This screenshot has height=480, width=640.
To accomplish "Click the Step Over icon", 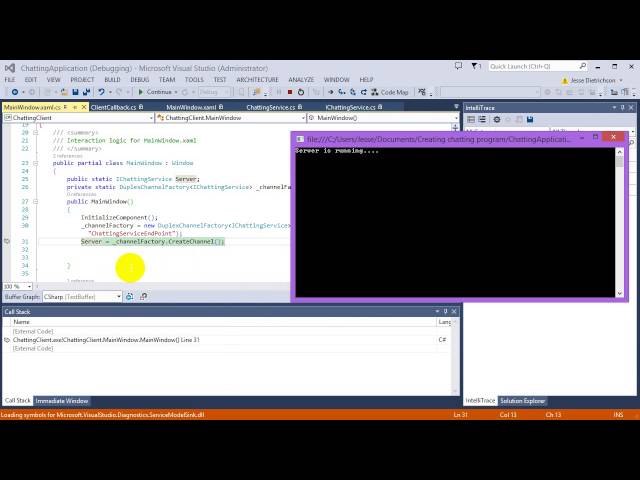I will [353, 92].
